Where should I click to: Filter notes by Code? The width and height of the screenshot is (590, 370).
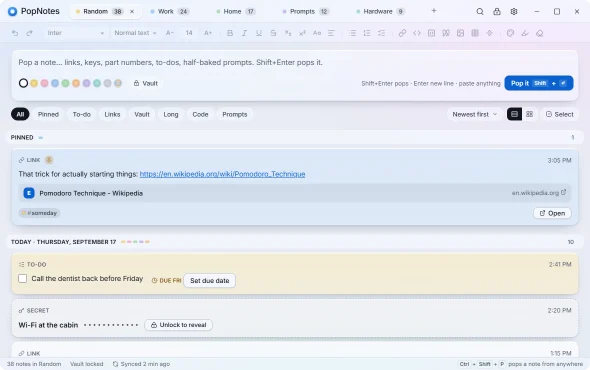point(200,114)
